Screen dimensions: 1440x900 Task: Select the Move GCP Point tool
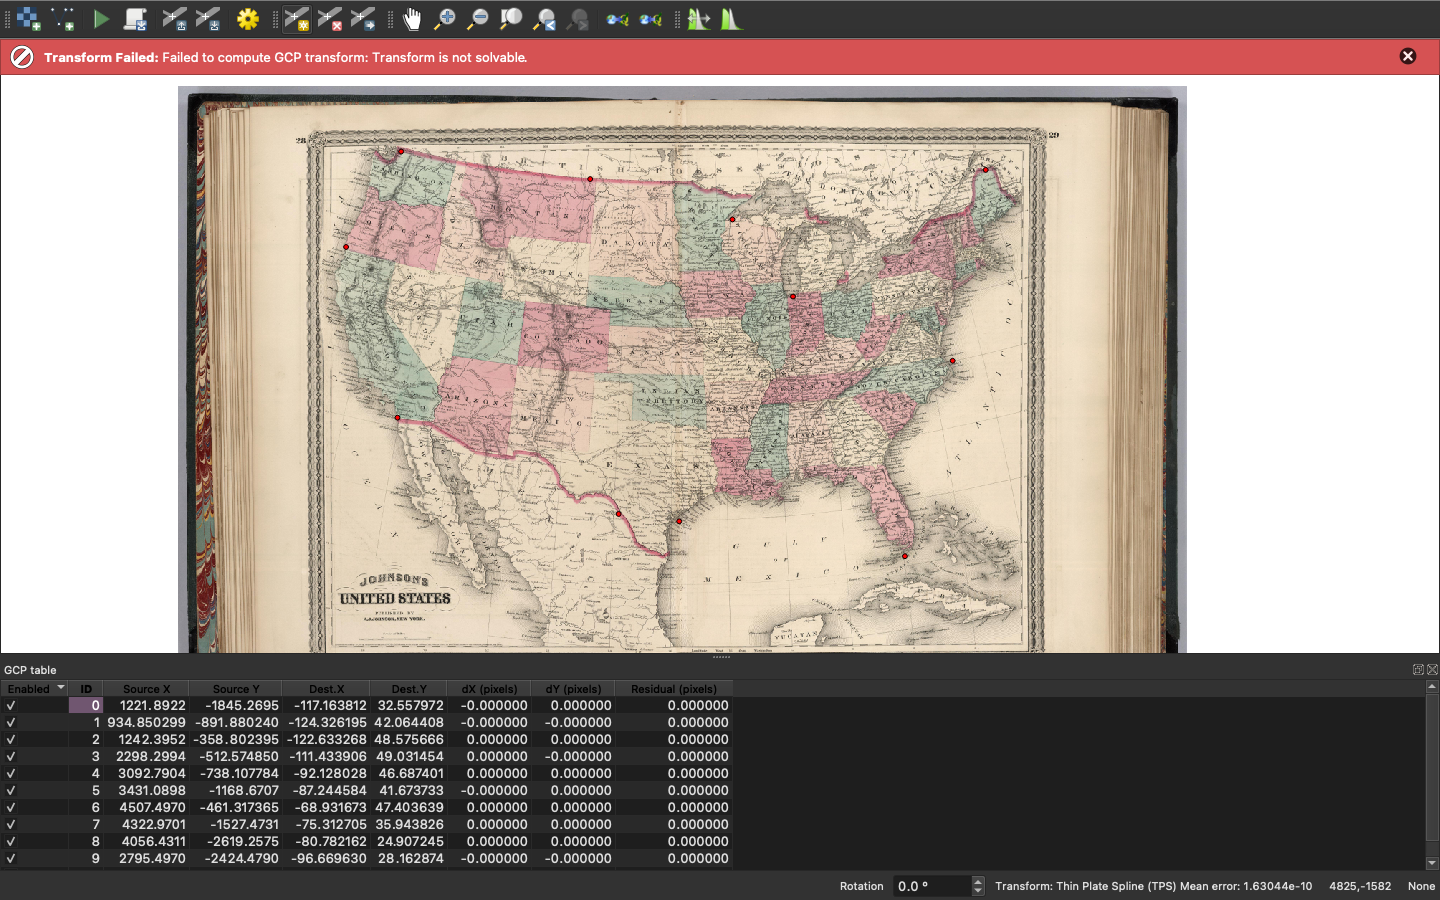pyautogui.click(x=364, y=19)
